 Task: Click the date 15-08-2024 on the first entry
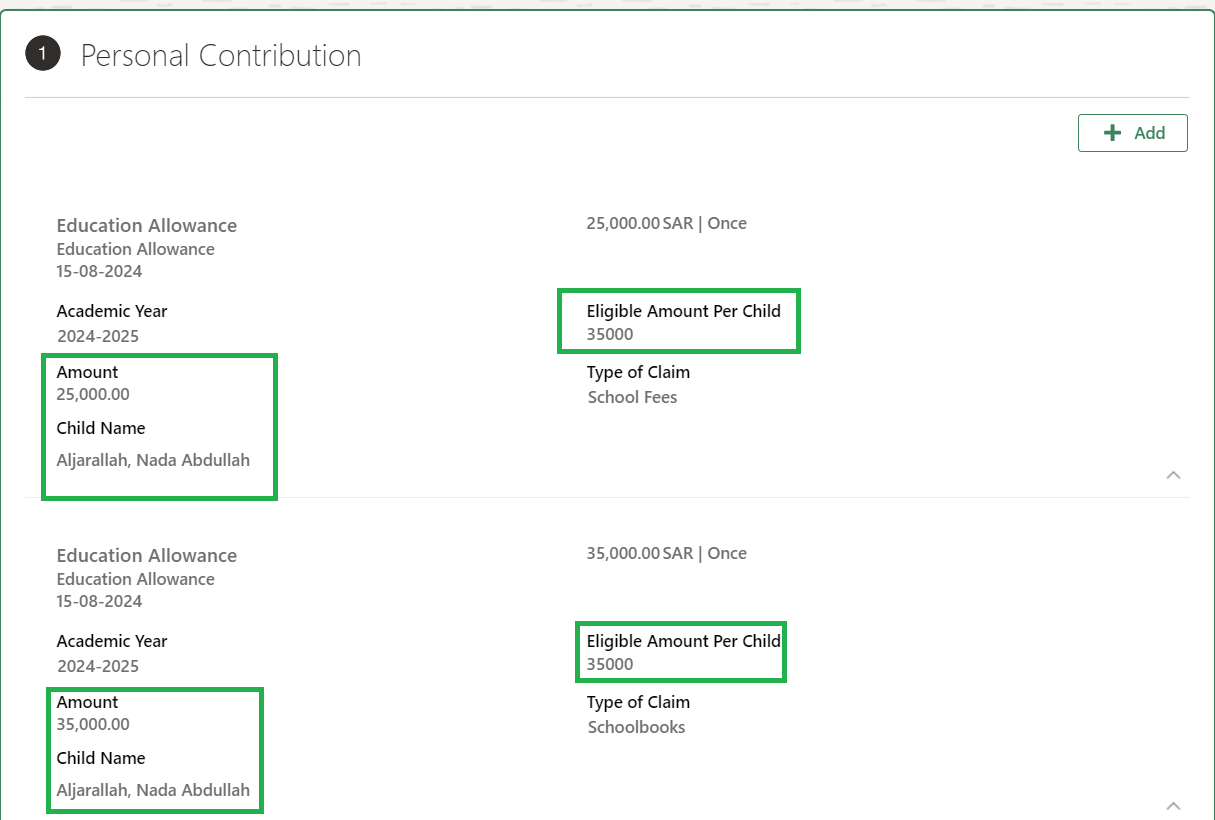tap(97, 271)
